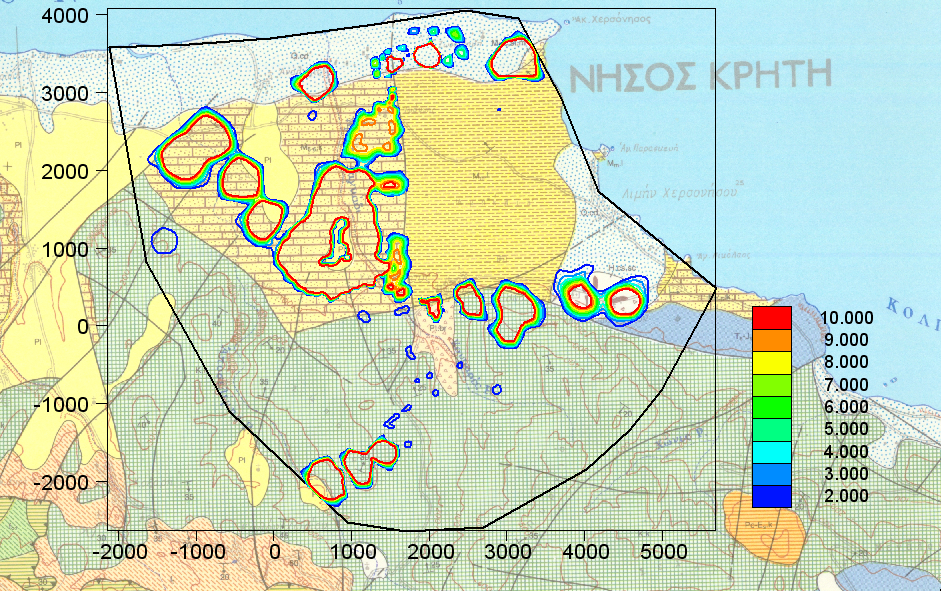The image size is (941, 591).
Task: Click the vertical axis label "4000"
Action: coord(65,16)
